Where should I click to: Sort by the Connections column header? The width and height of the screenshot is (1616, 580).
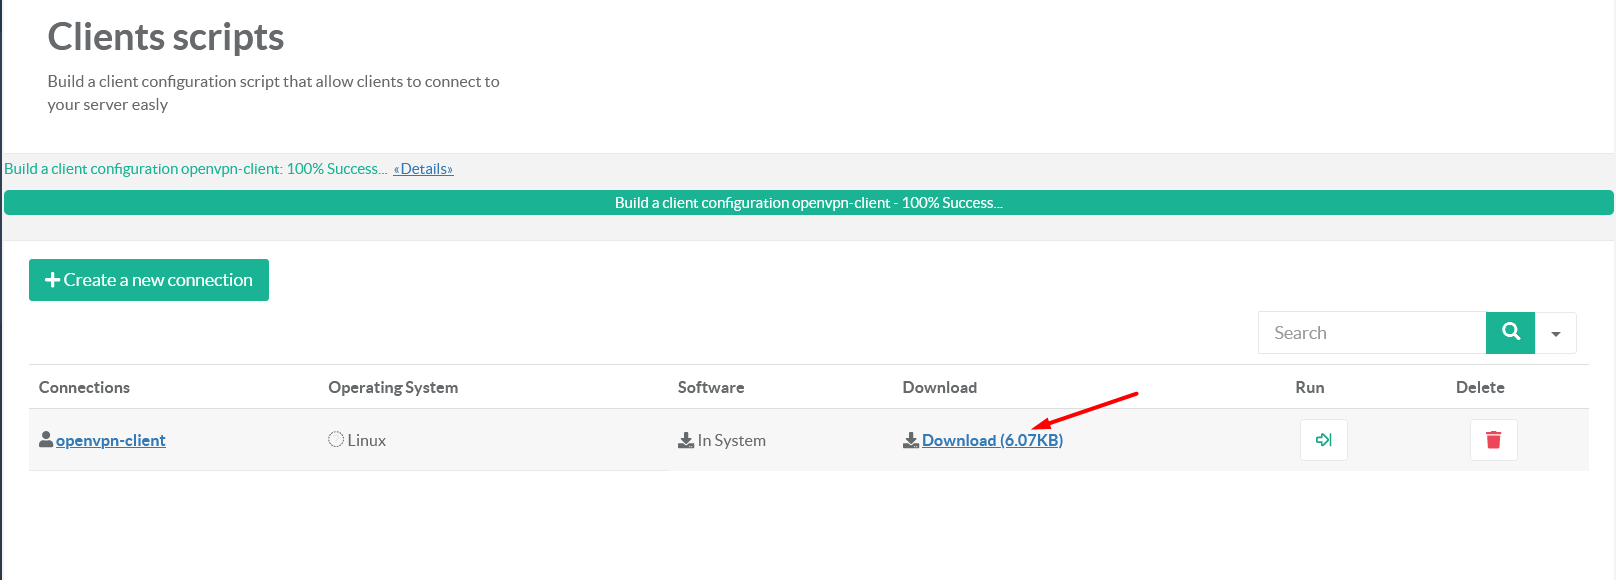(x=84, y=387)
